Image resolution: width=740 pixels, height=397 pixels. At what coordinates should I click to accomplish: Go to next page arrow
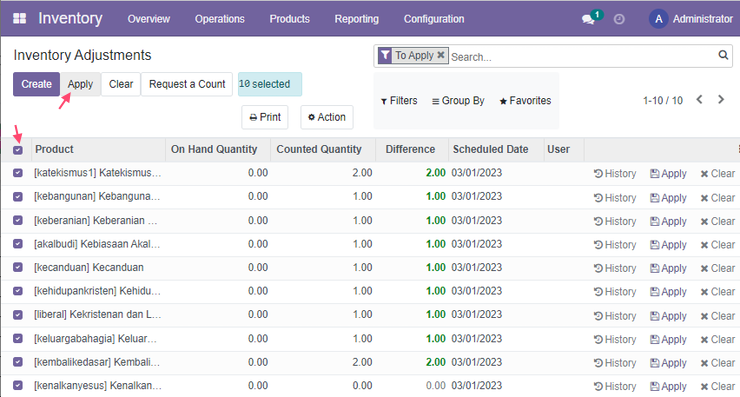721,100
